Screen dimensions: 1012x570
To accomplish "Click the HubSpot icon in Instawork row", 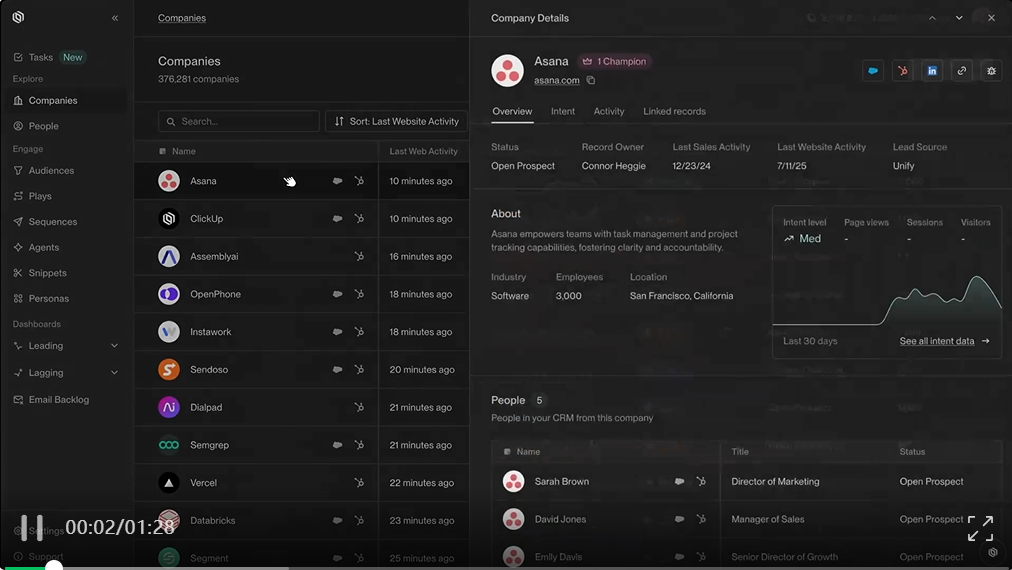I will point(359,332).
